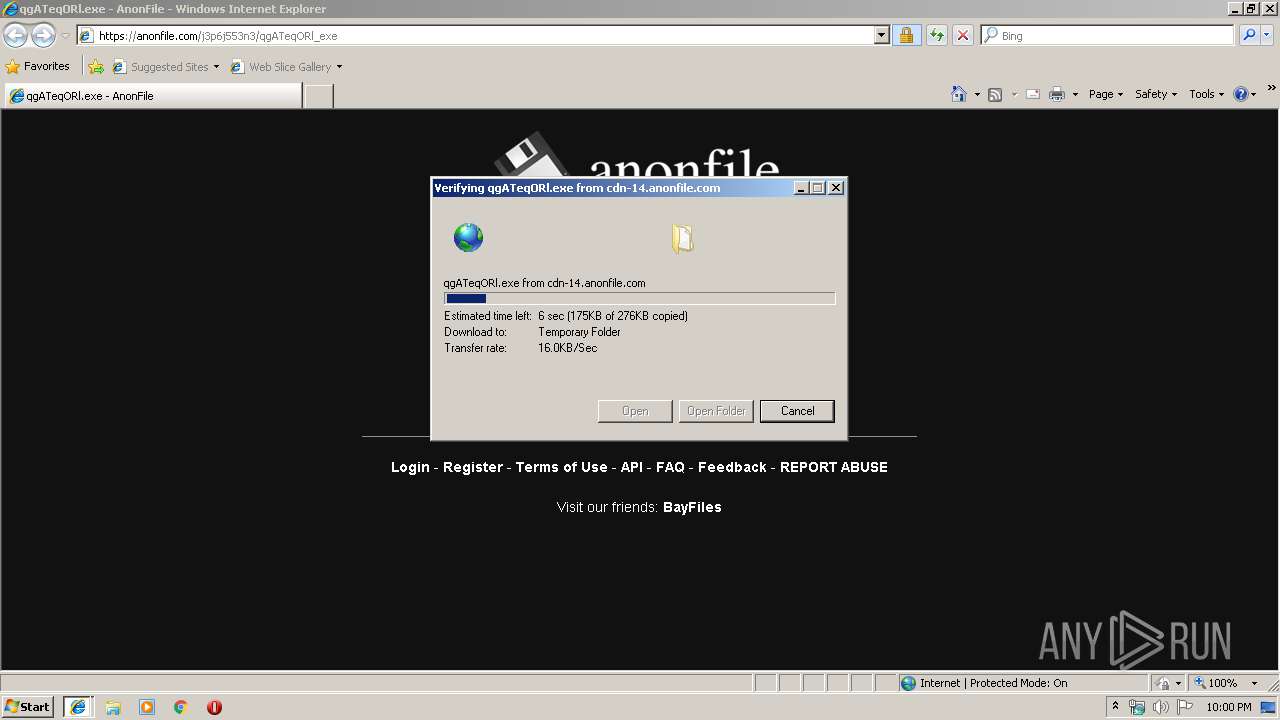
Task: Click the REPORT ABUSE link
Action: pyautogui.click(x=834, y=467)
